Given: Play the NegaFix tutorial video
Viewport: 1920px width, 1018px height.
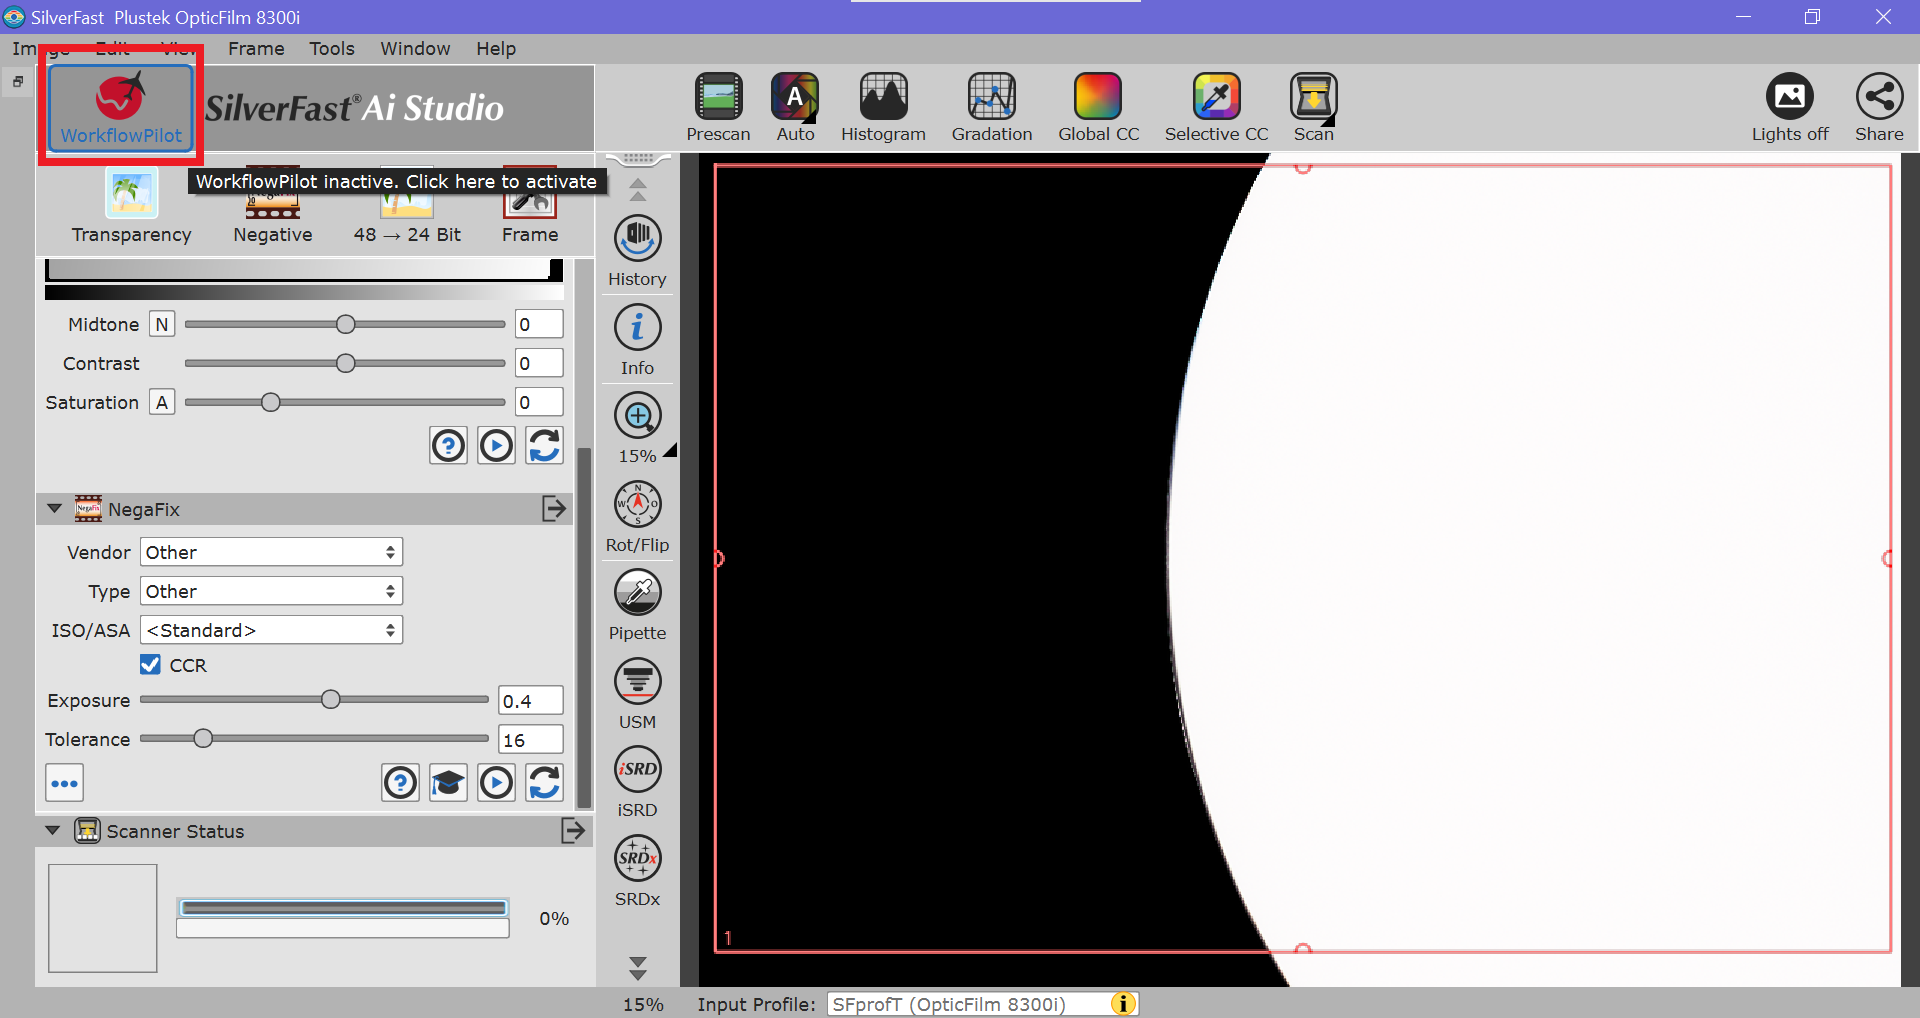Looking at the screenshot, I should (x=496, y=782).
